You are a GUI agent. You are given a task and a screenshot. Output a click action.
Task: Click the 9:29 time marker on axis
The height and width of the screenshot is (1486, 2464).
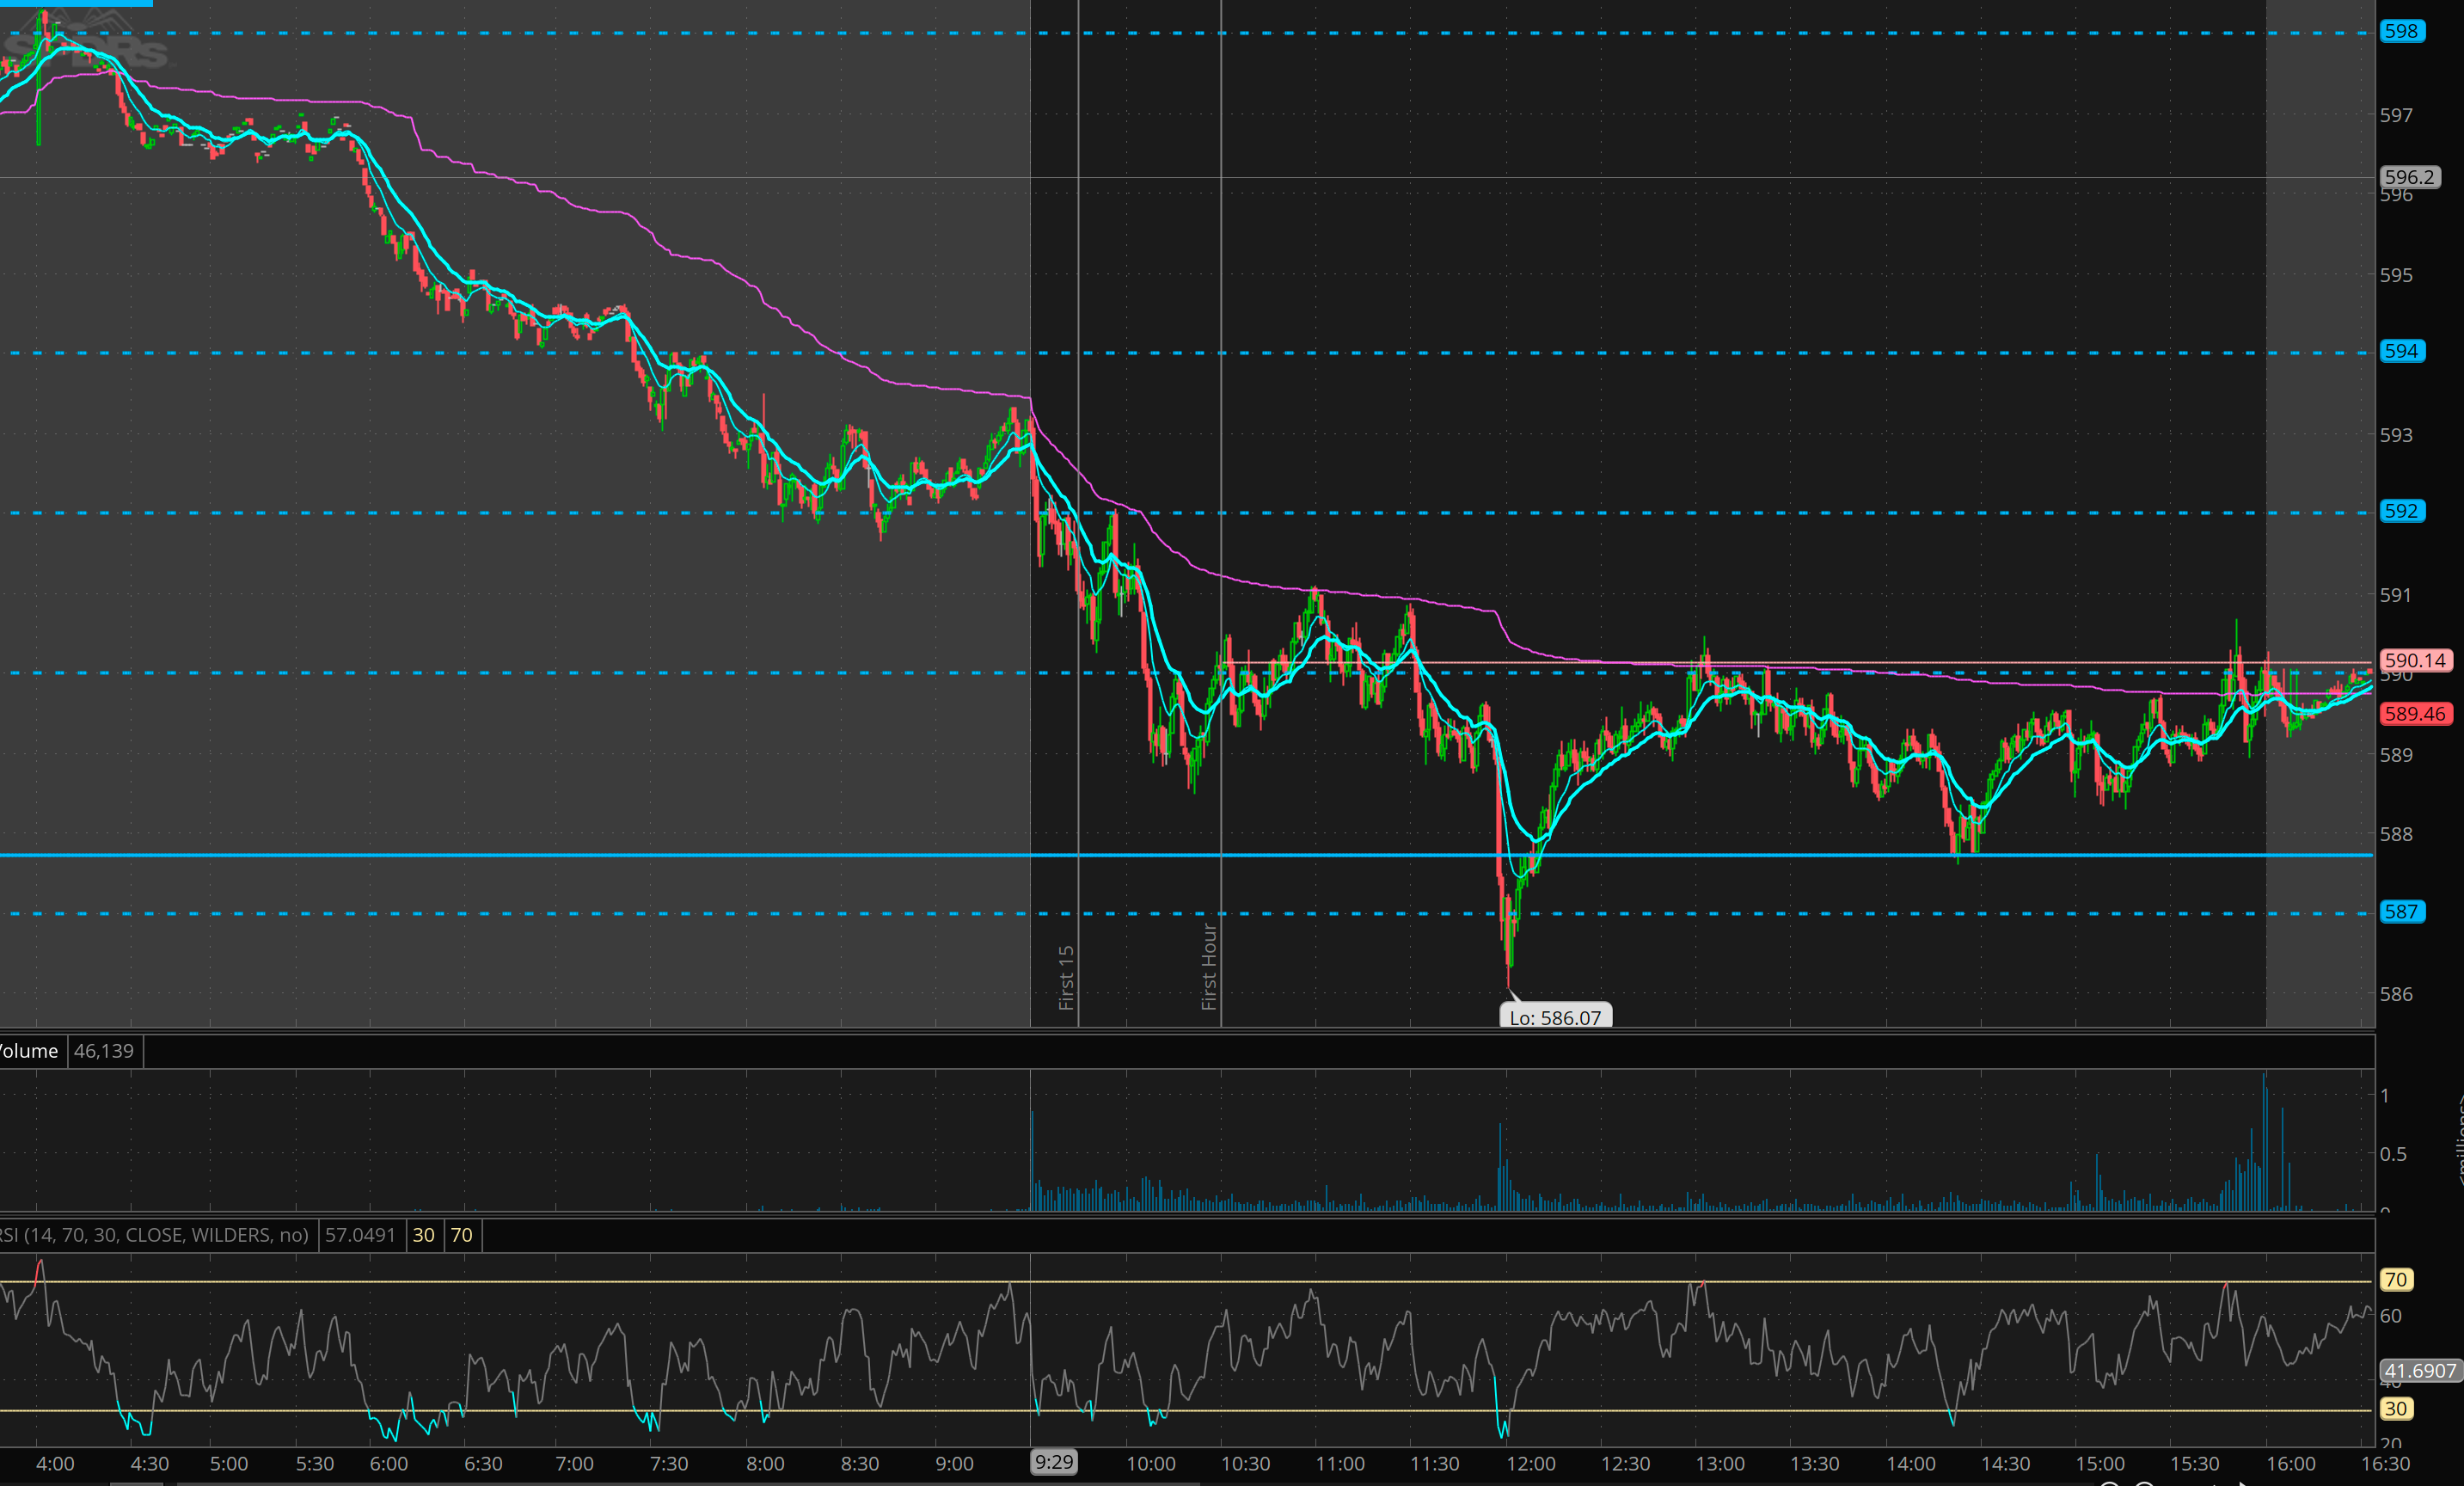pyautogui.click(x=1054, y=1462)
